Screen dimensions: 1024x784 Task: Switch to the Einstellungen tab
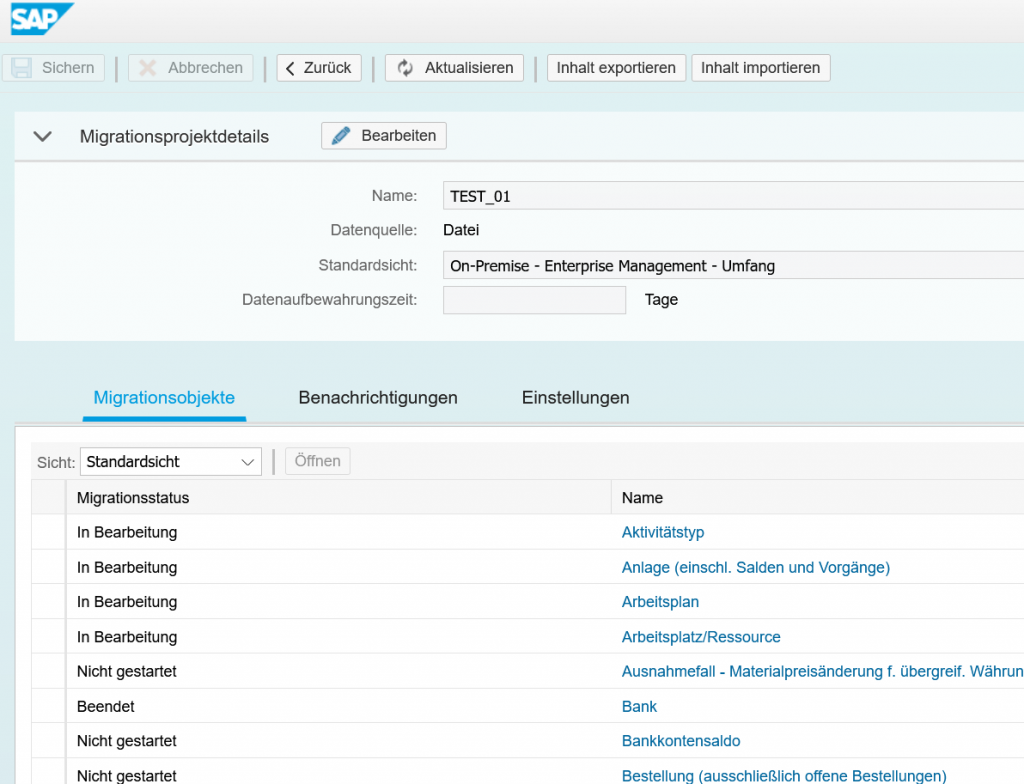tap(575, 397)
